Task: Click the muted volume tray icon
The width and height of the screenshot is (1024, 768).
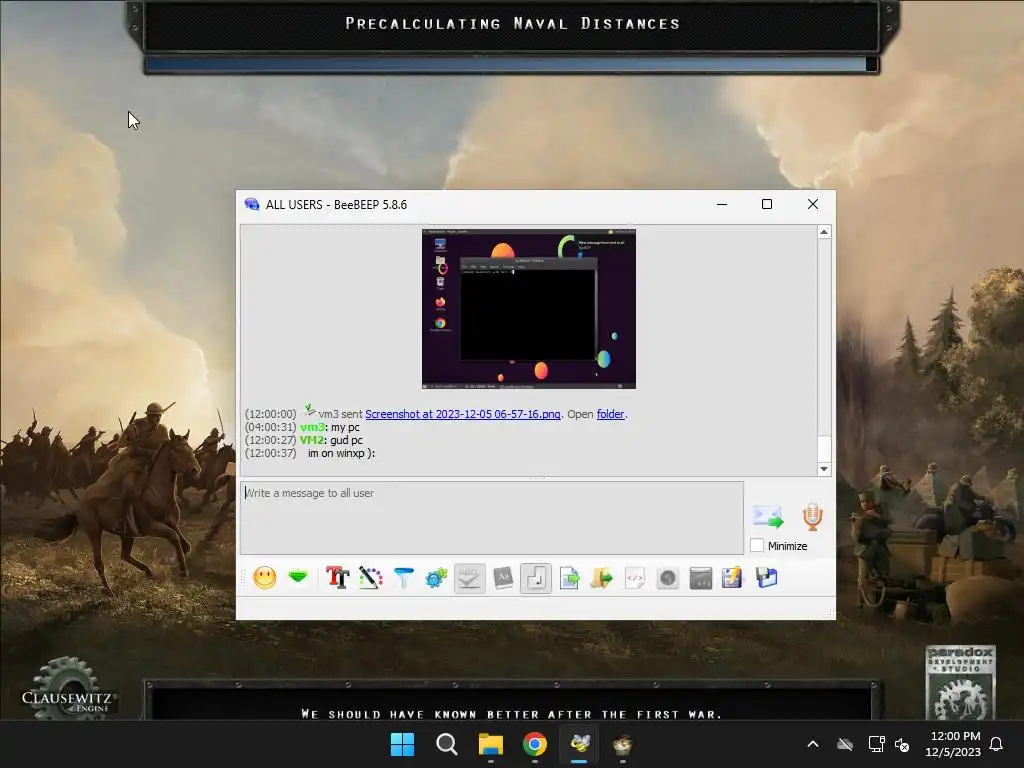Action: (902, 744)
